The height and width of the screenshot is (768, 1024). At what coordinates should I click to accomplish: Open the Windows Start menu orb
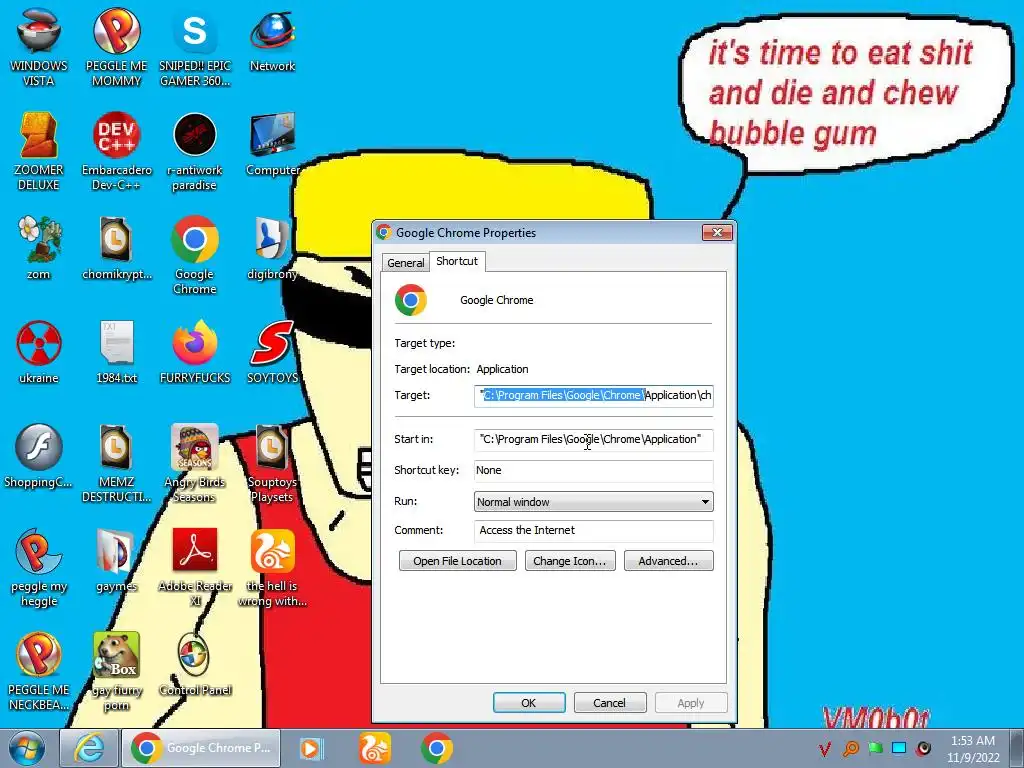(27, 748)
